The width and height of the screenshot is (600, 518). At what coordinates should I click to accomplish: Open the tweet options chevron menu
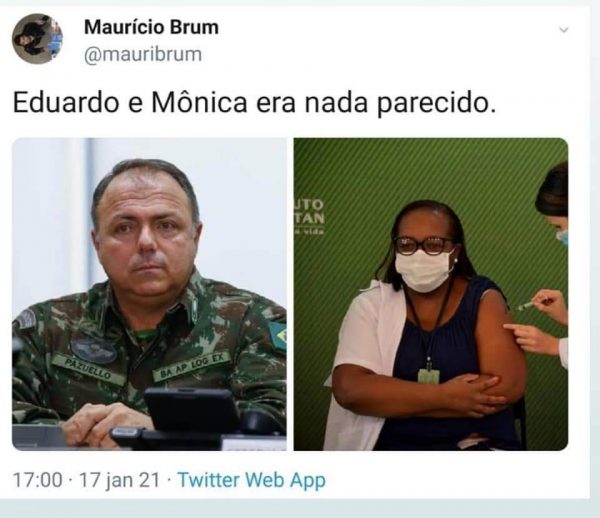coord(564,29)
